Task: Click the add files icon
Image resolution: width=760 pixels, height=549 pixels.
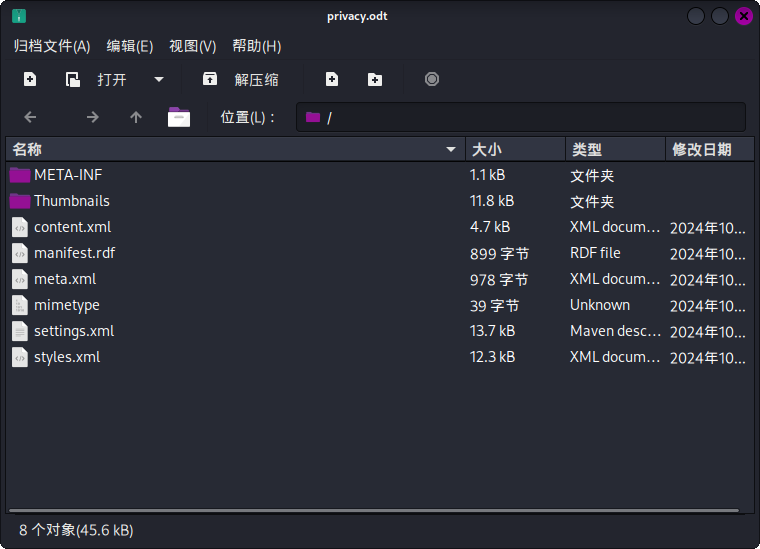Action: [x=332, y=79]
